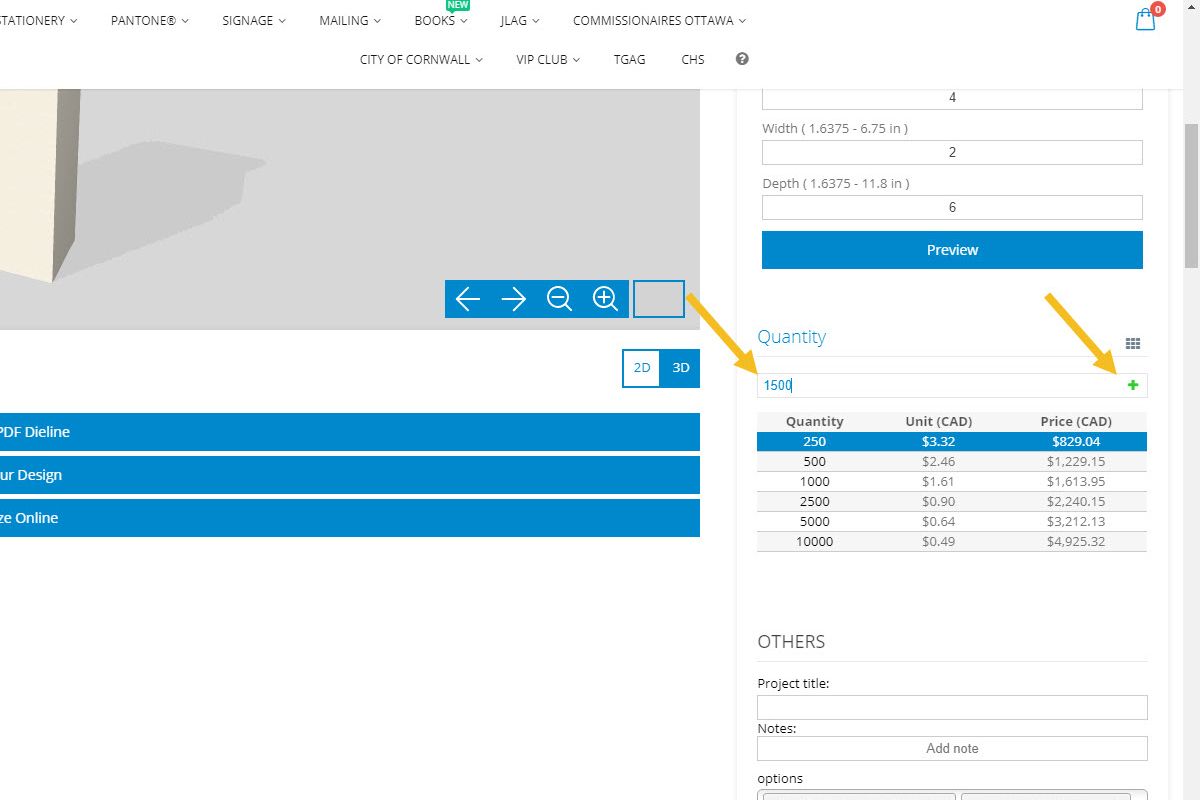Click the right arrow rotation icon

[x=513, y=298]
